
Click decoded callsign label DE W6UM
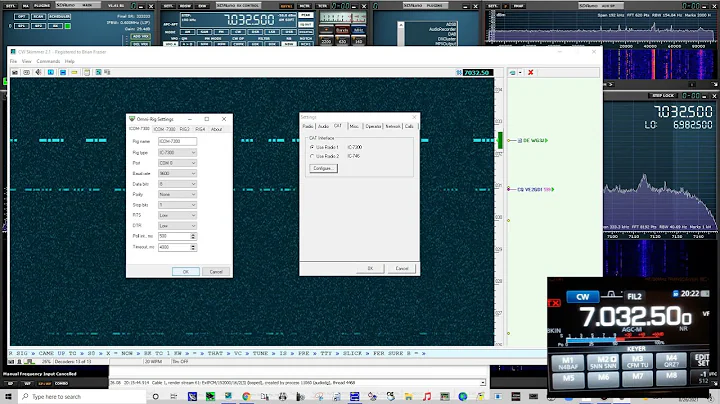(533, 140)
